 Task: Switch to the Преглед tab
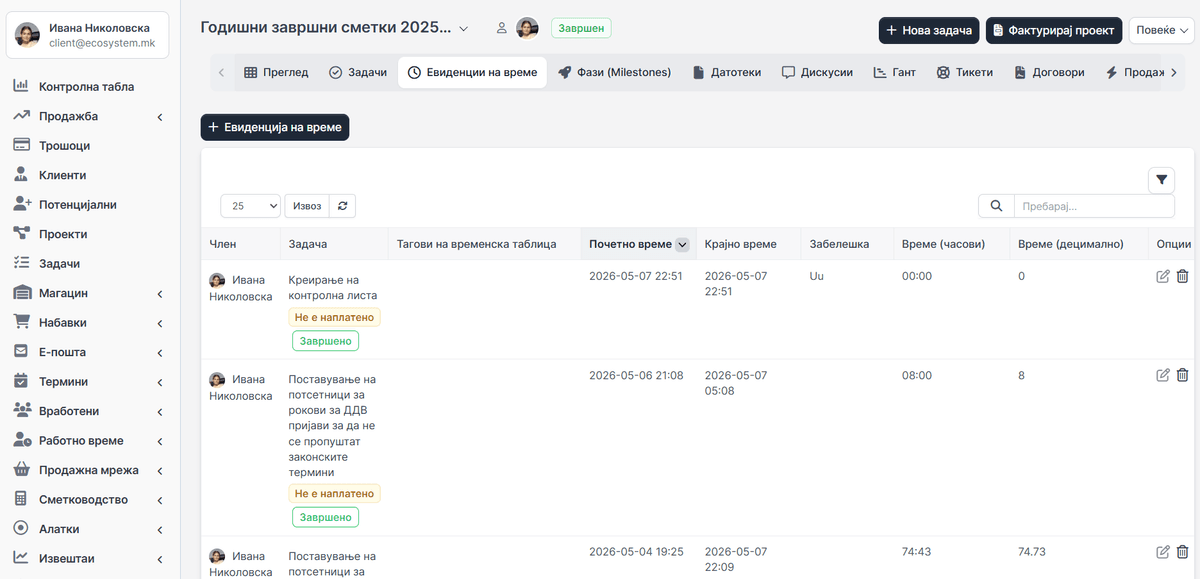click(276, 73)
